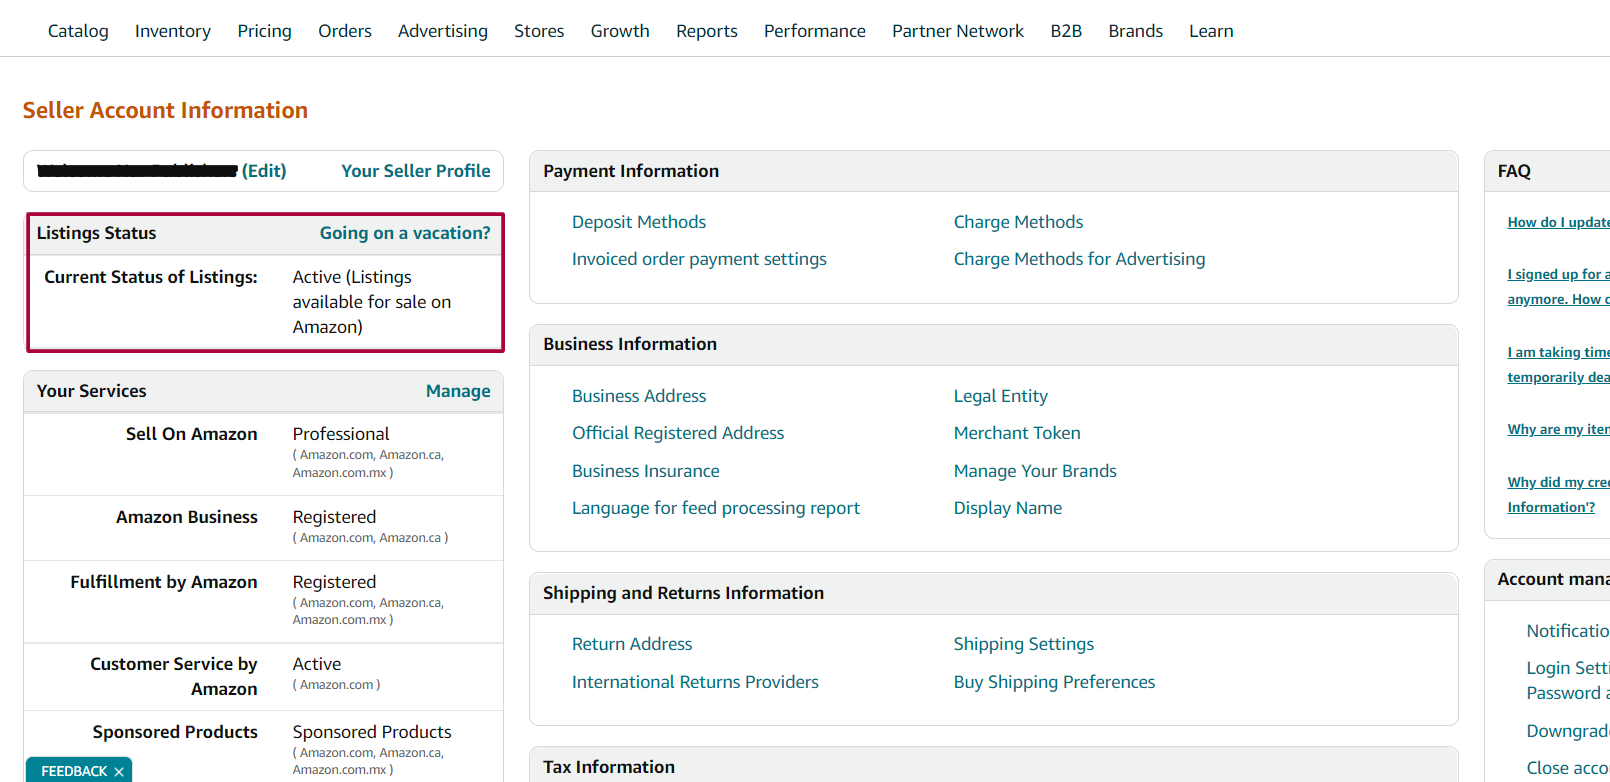Open Notification link under Account management

click(1568, 631)
